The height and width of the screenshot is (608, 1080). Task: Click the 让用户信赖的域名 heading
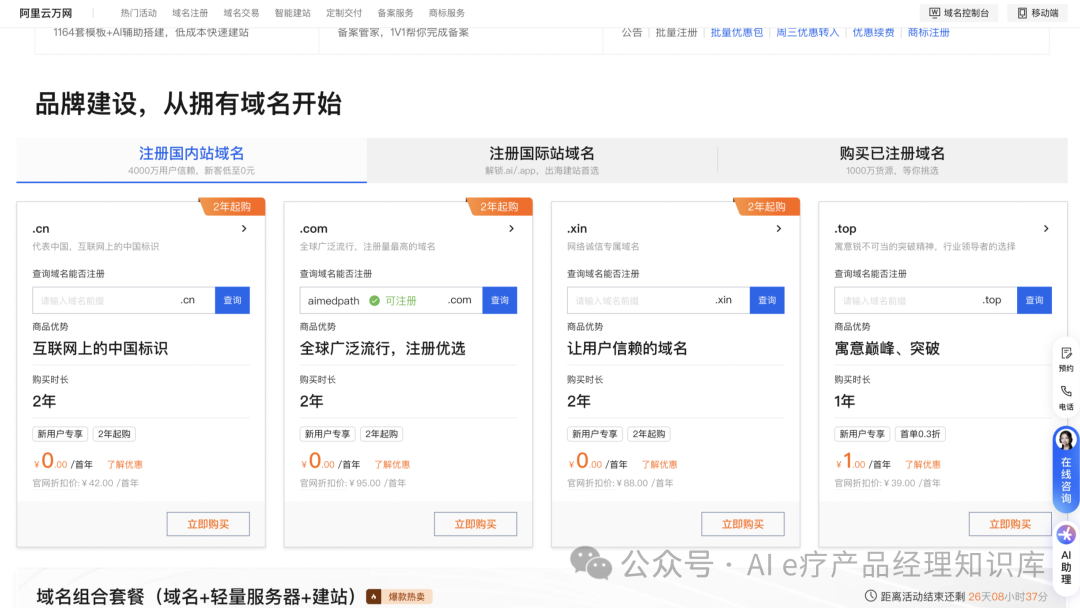tap(627, 348)
